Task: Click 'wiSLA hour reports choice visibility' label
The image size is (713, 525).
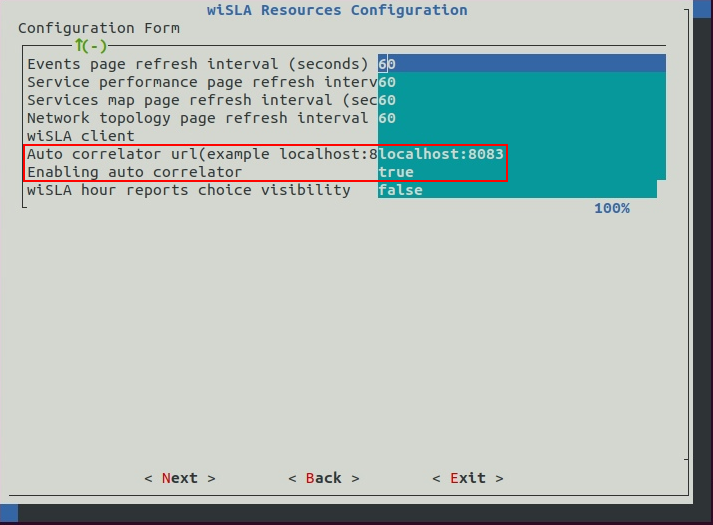Action: [189, 190]
